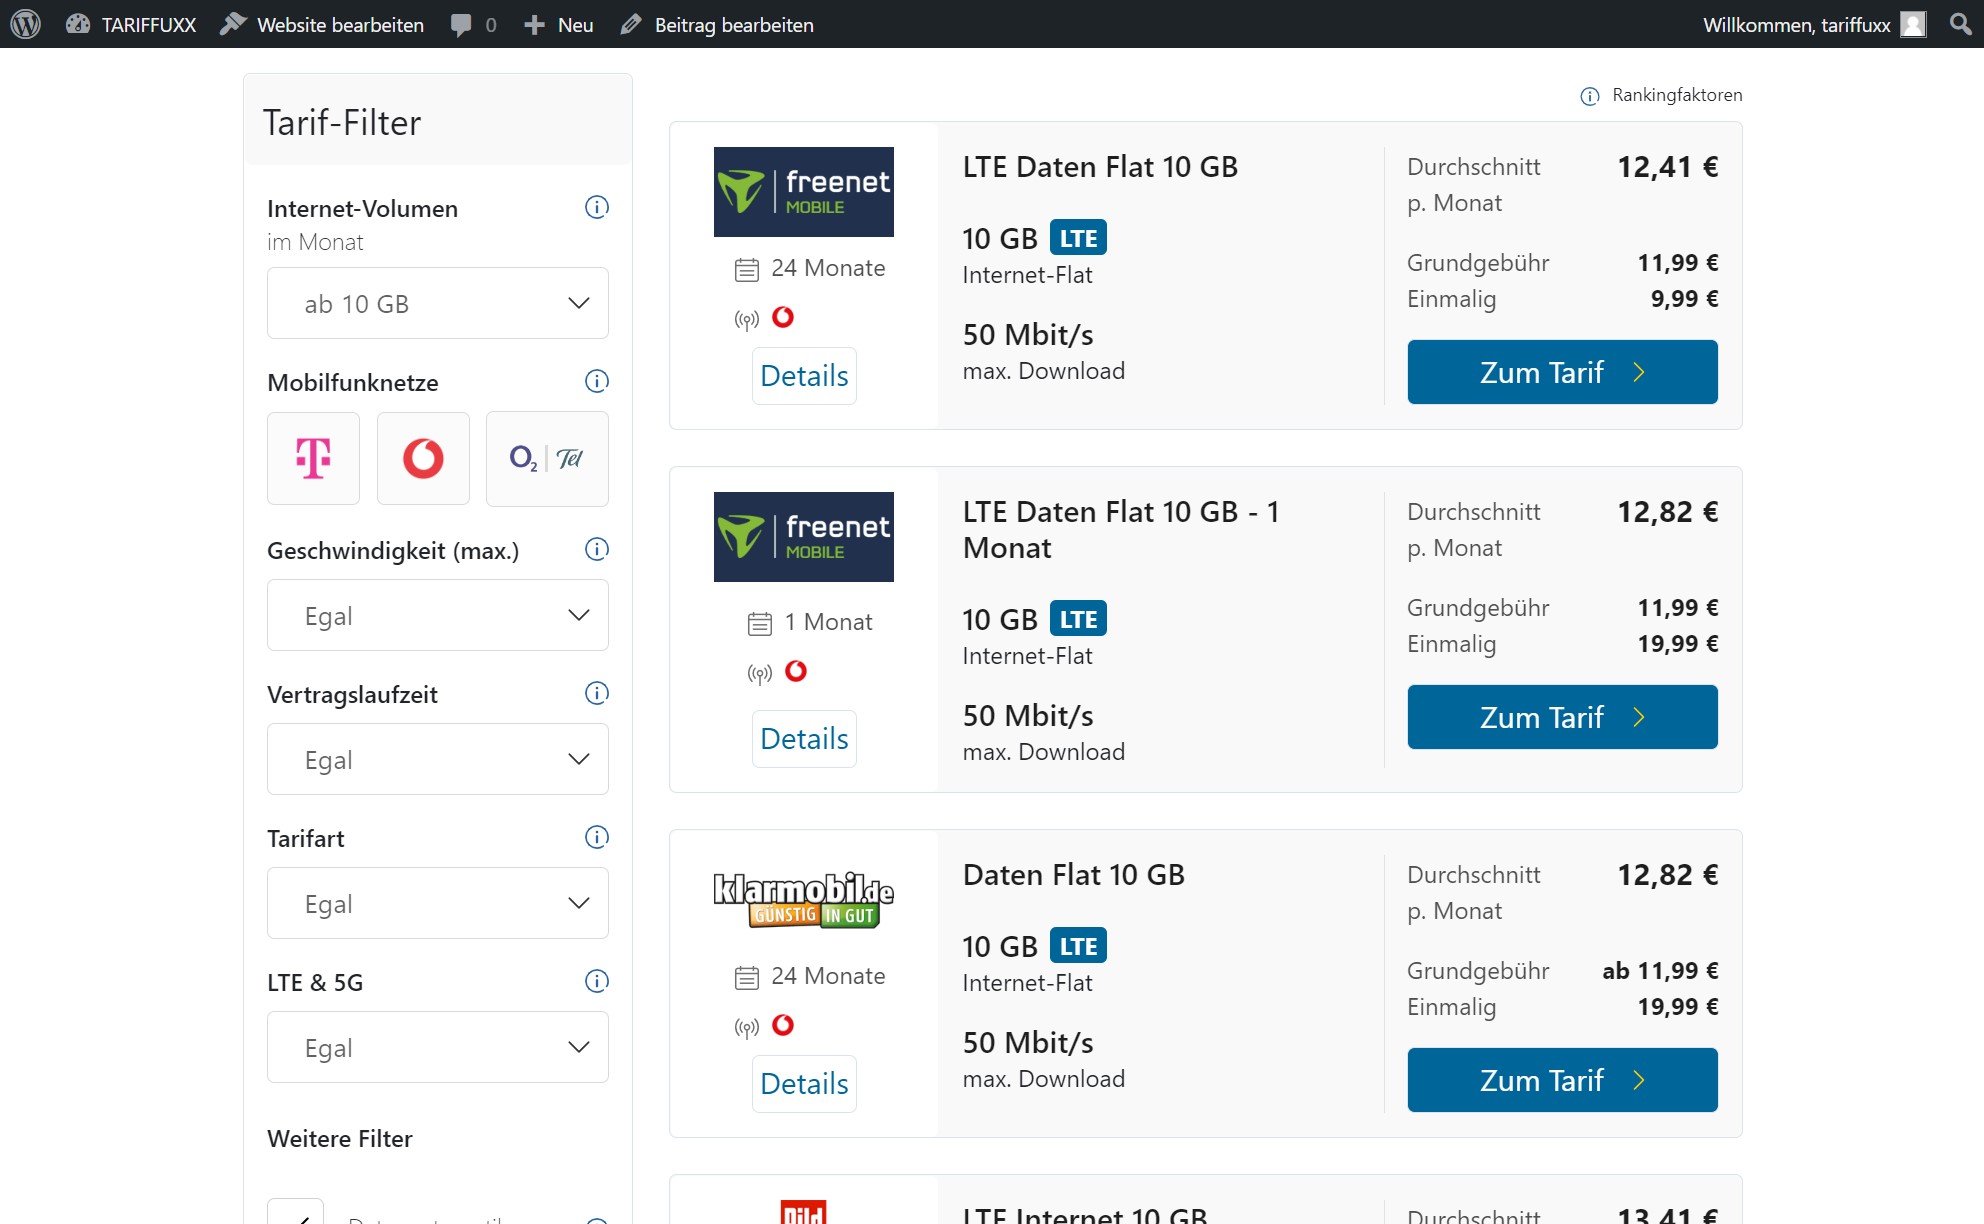Open the Tarifart Egal dropdown
Screen dimensions: 1984x1224
pyautogui.click(x=438, y=903)
